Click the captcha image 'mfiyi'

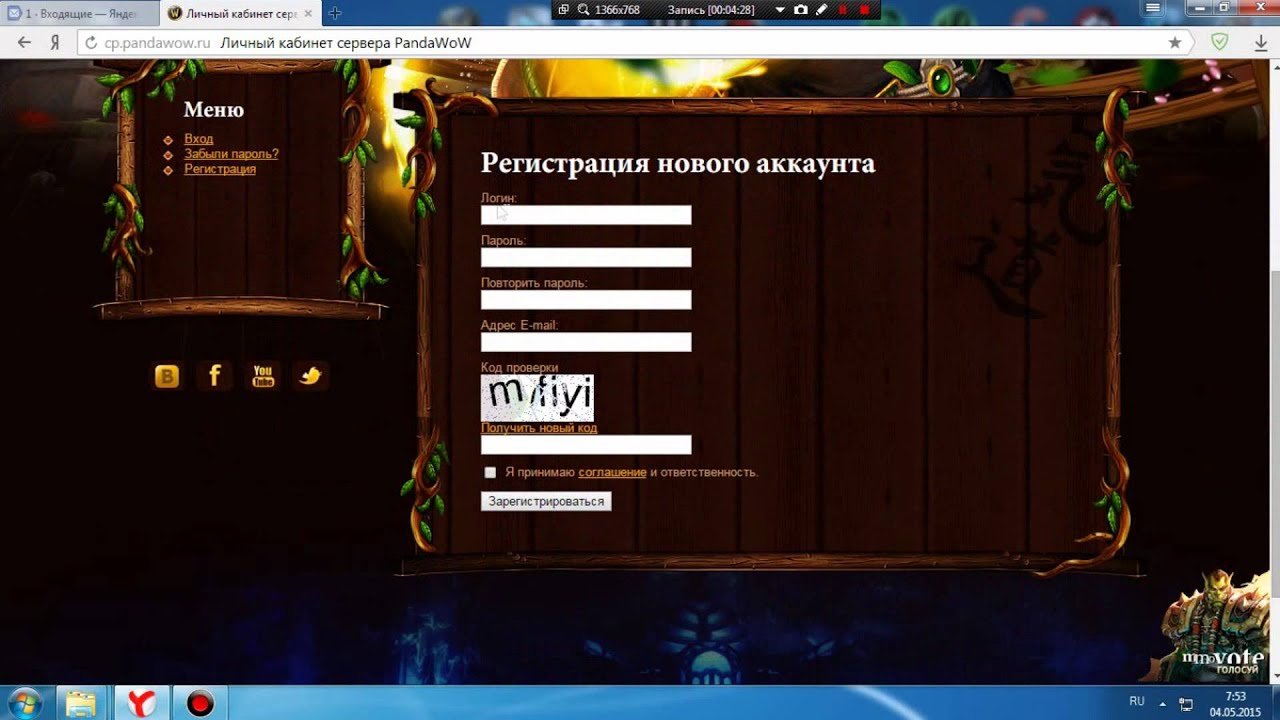point(537,398)
